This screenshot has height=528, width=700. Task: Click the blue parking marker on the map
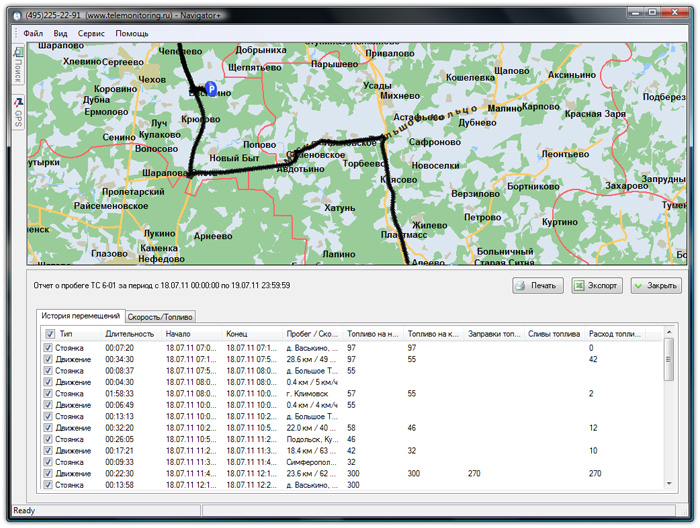(211, 88)
